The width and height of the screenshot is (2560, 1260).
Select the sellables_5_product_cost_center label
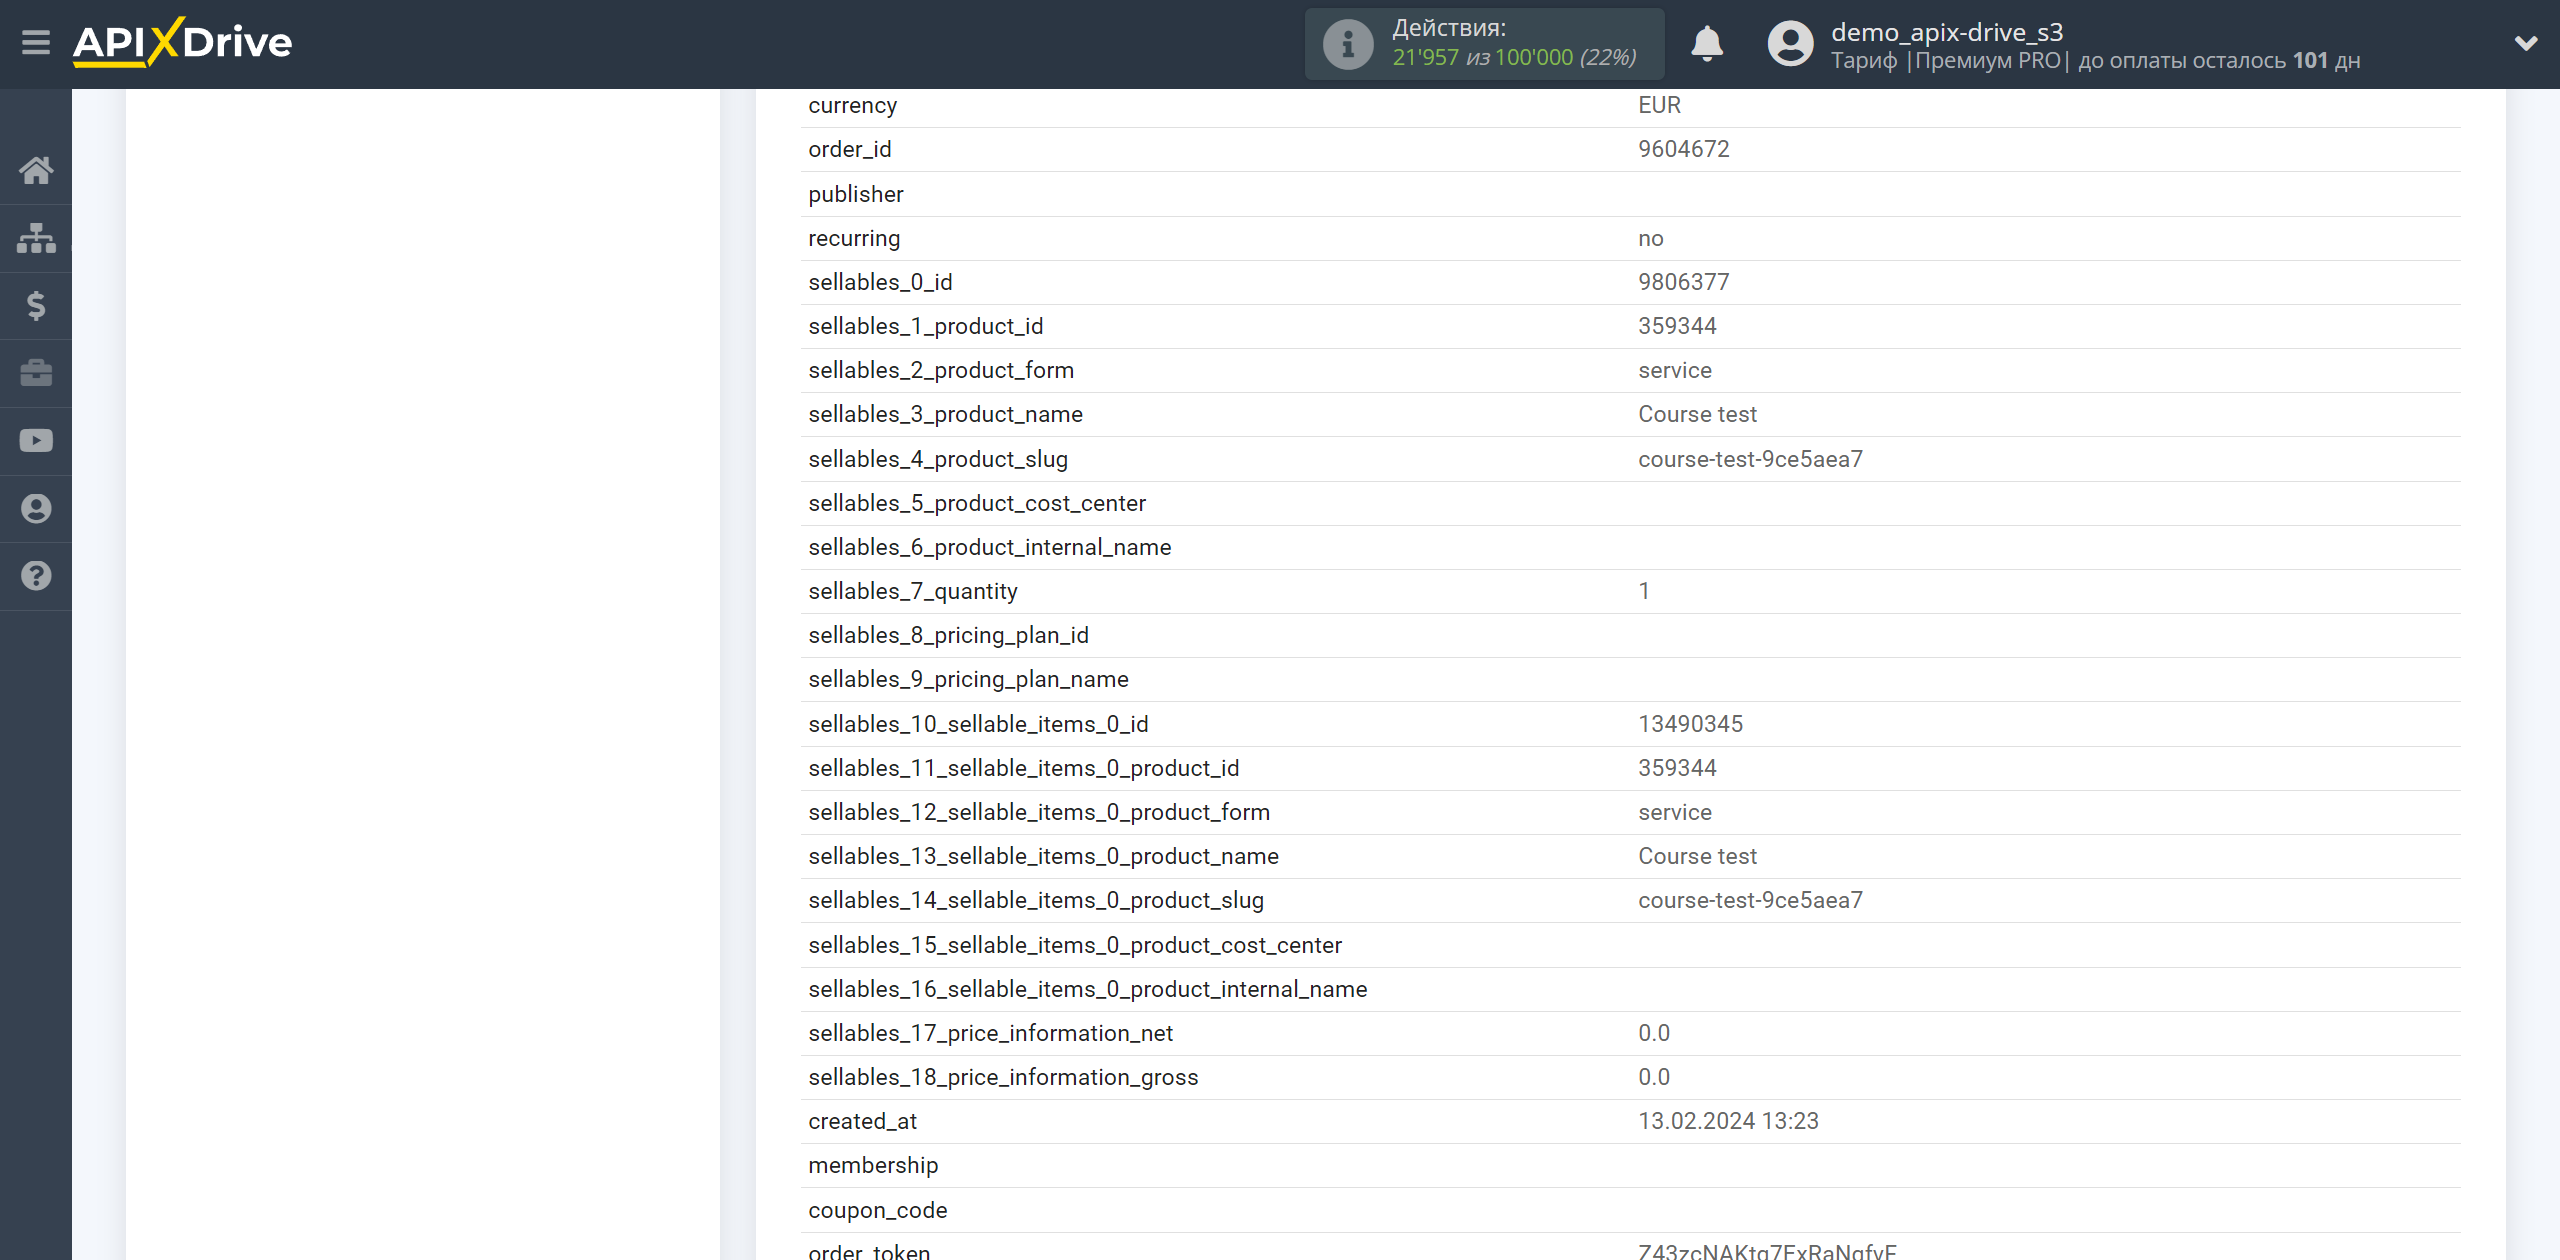976,503
